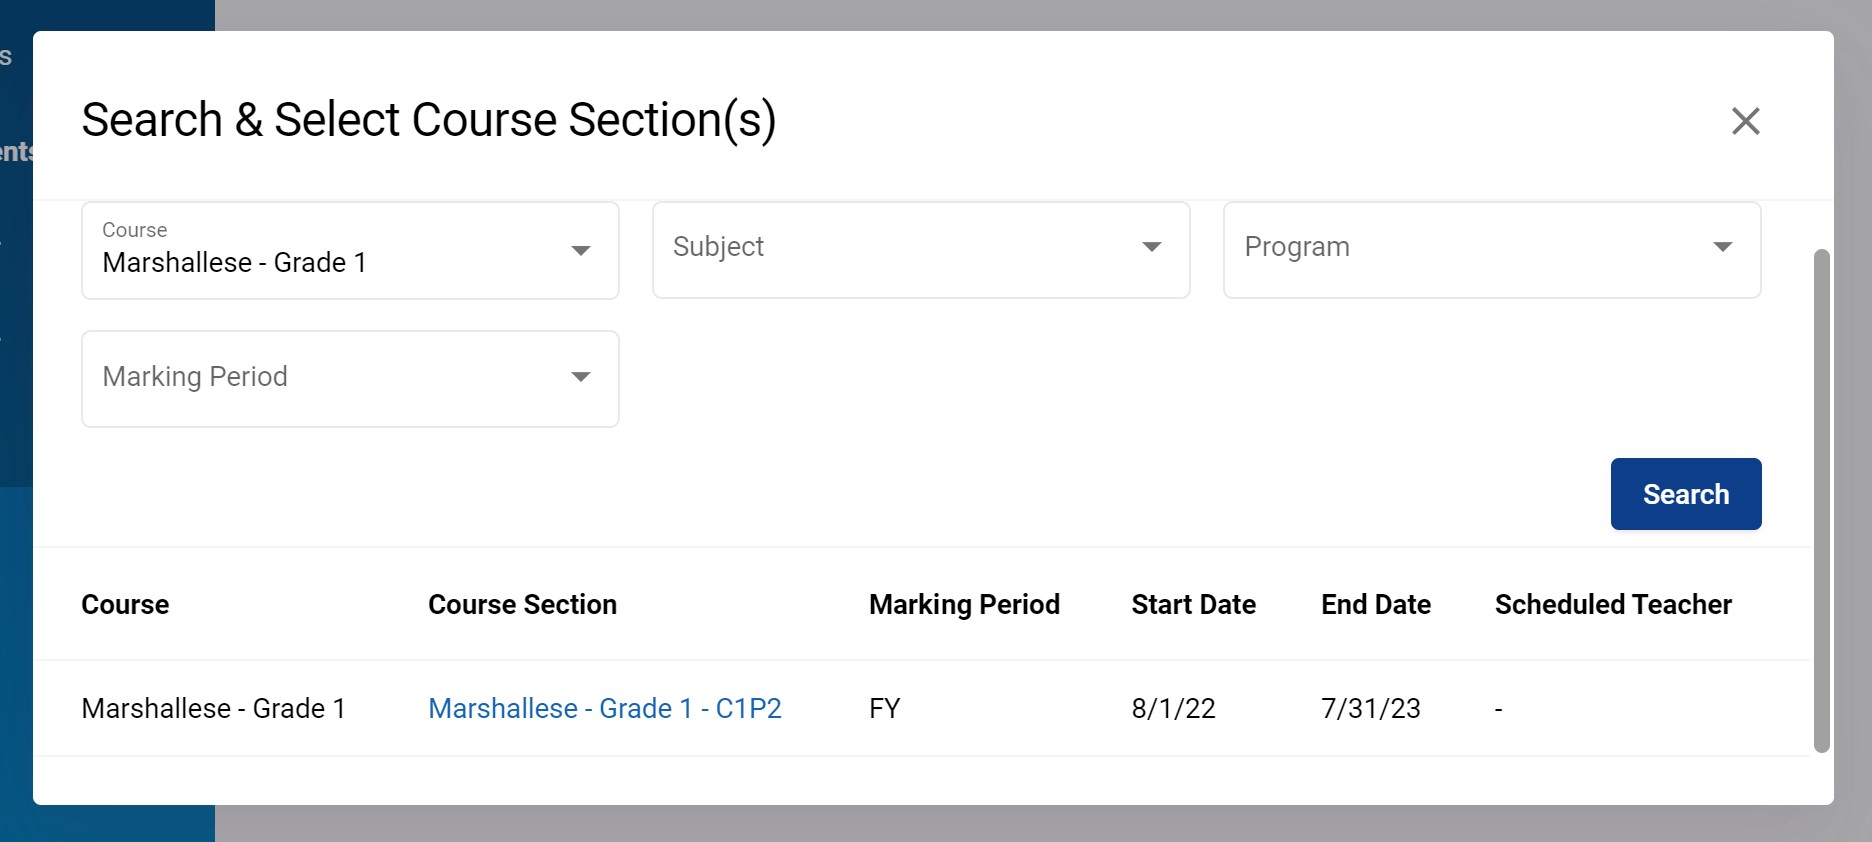Viewport: 1872px width, 842px height.
Task: Click the Marking Period field placeholder text
Action: coord(195,377)
